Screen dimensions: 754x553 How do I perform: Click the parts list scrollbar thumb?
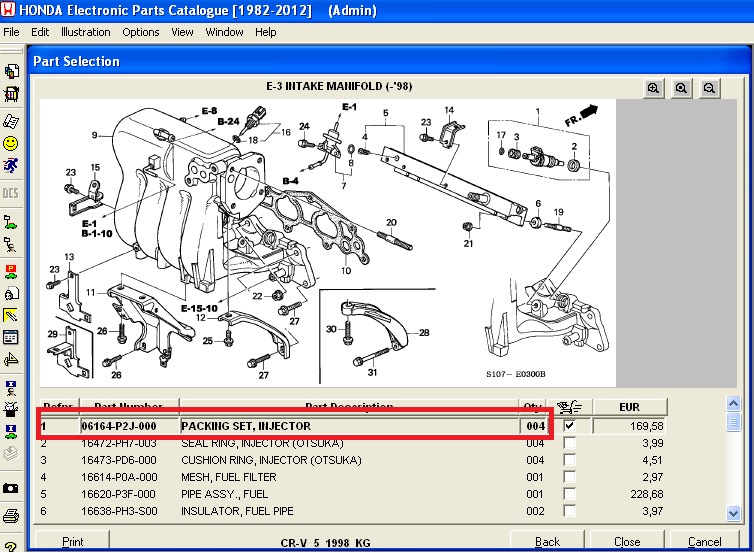(x=733, y=422)
